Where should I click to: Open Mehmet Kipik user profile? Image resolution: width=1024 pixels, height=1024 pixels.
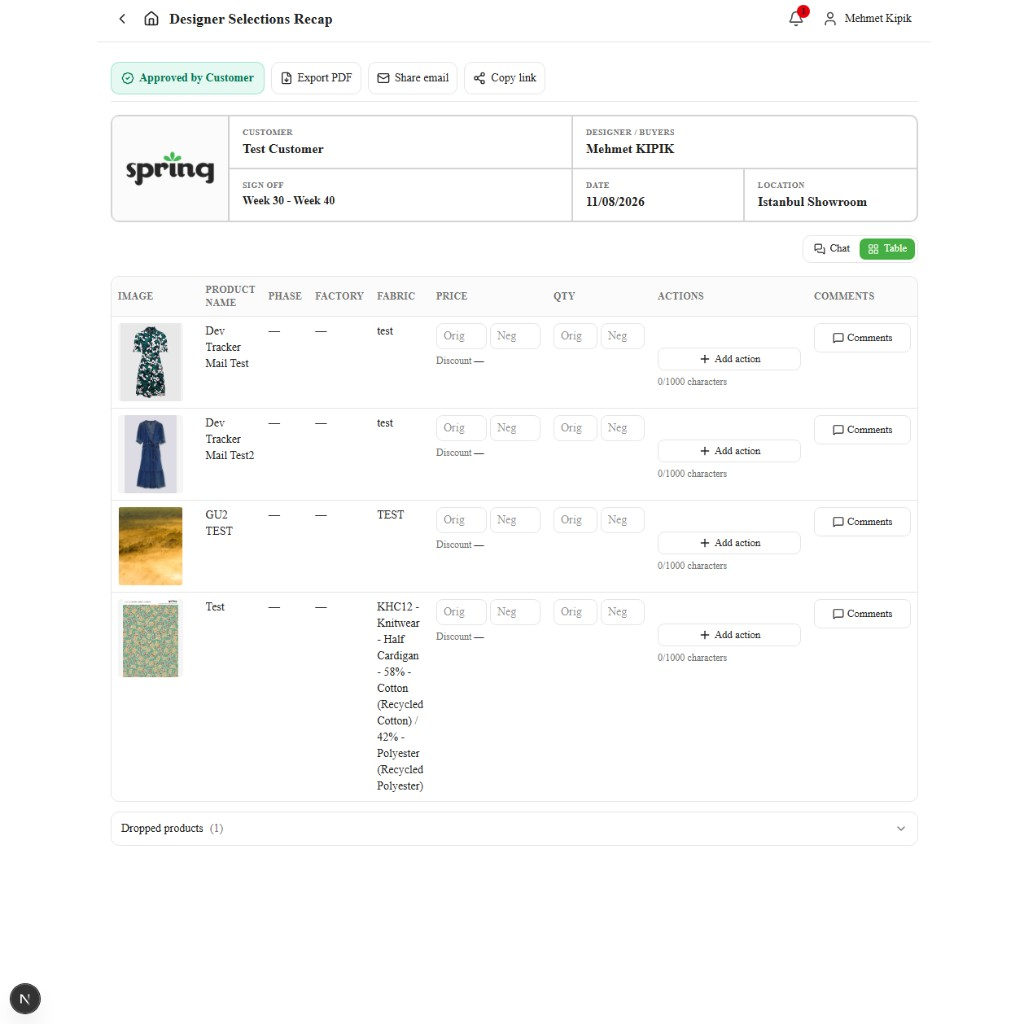click(x=868, y=18)
